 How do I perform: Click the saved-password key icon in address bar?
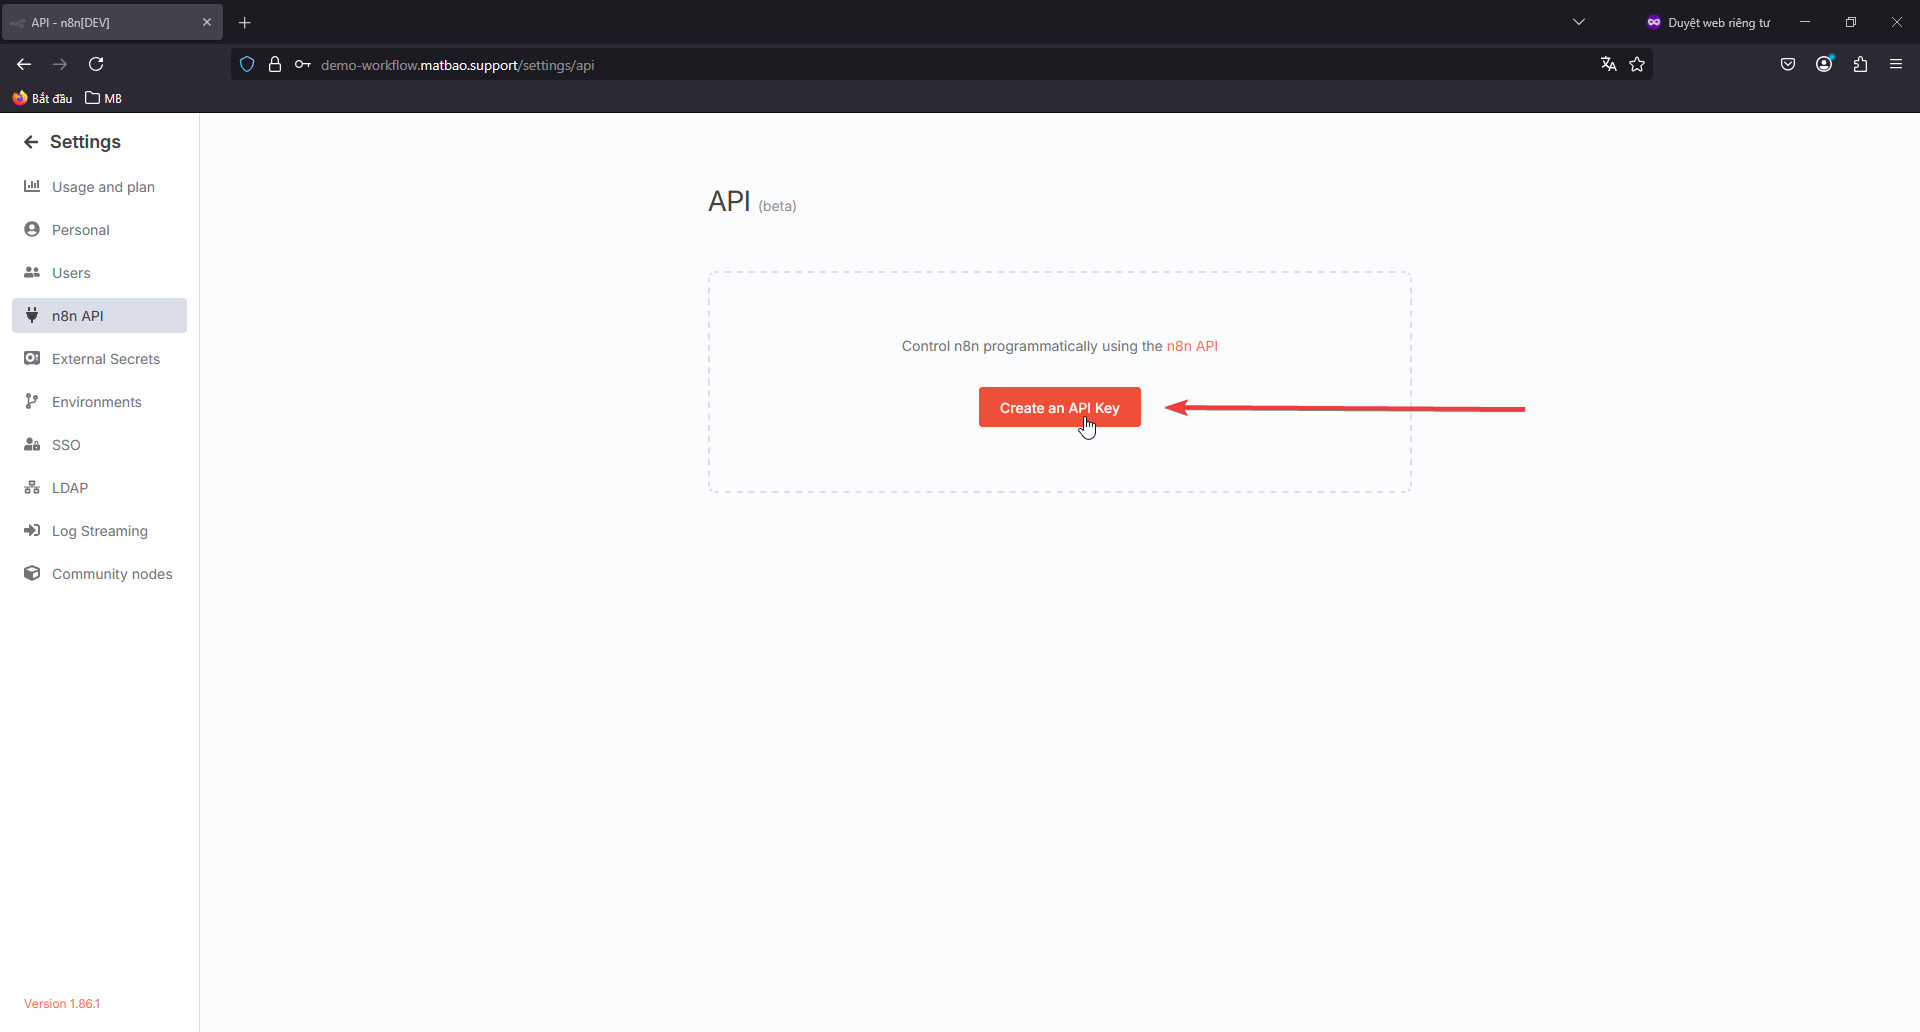click(x=302, y=65)
